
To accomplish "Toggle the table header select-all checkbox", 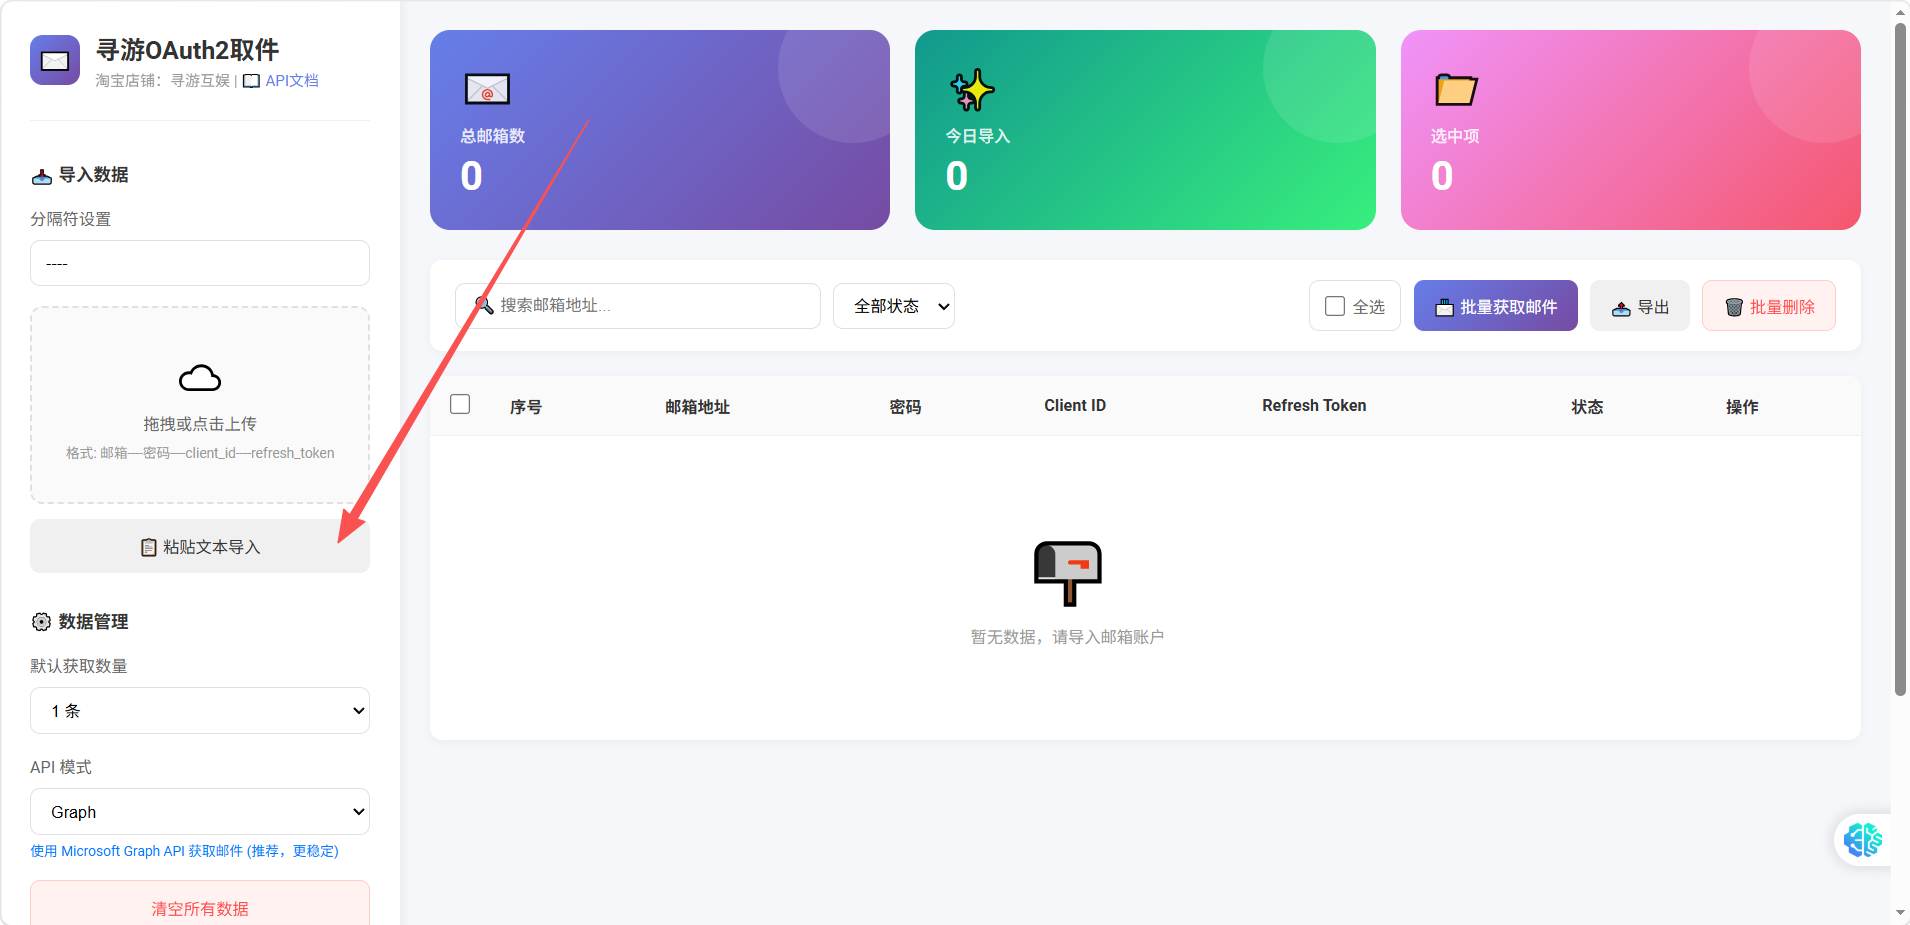I will [x=460, y=404].
